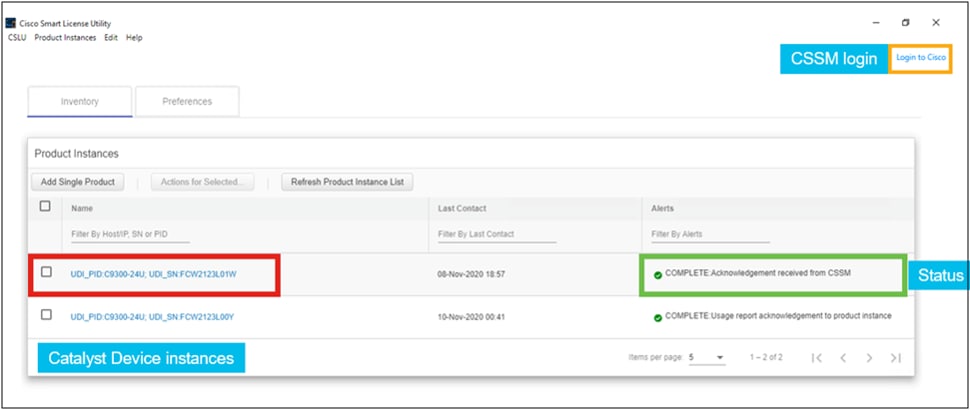Screen dimensions: 970x410
Task: Restore down the application window
Action: [906, 23]
